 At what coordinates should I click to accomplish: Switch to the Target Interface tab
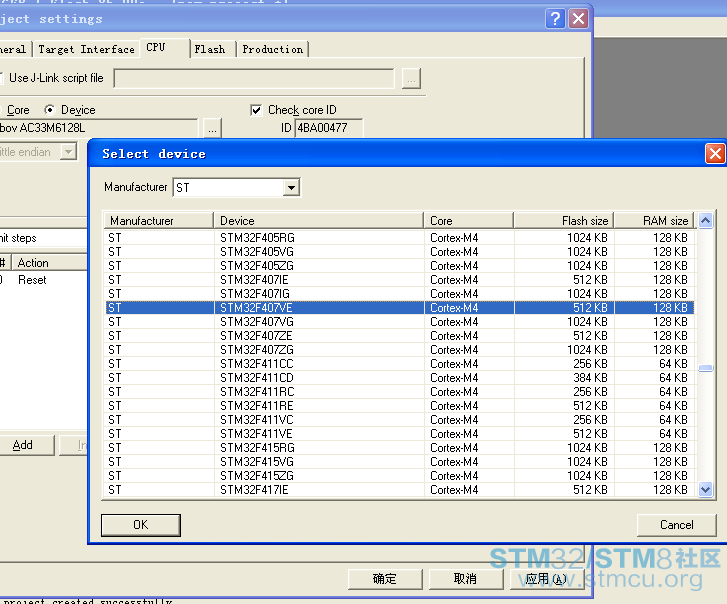(x=86, y=49)
